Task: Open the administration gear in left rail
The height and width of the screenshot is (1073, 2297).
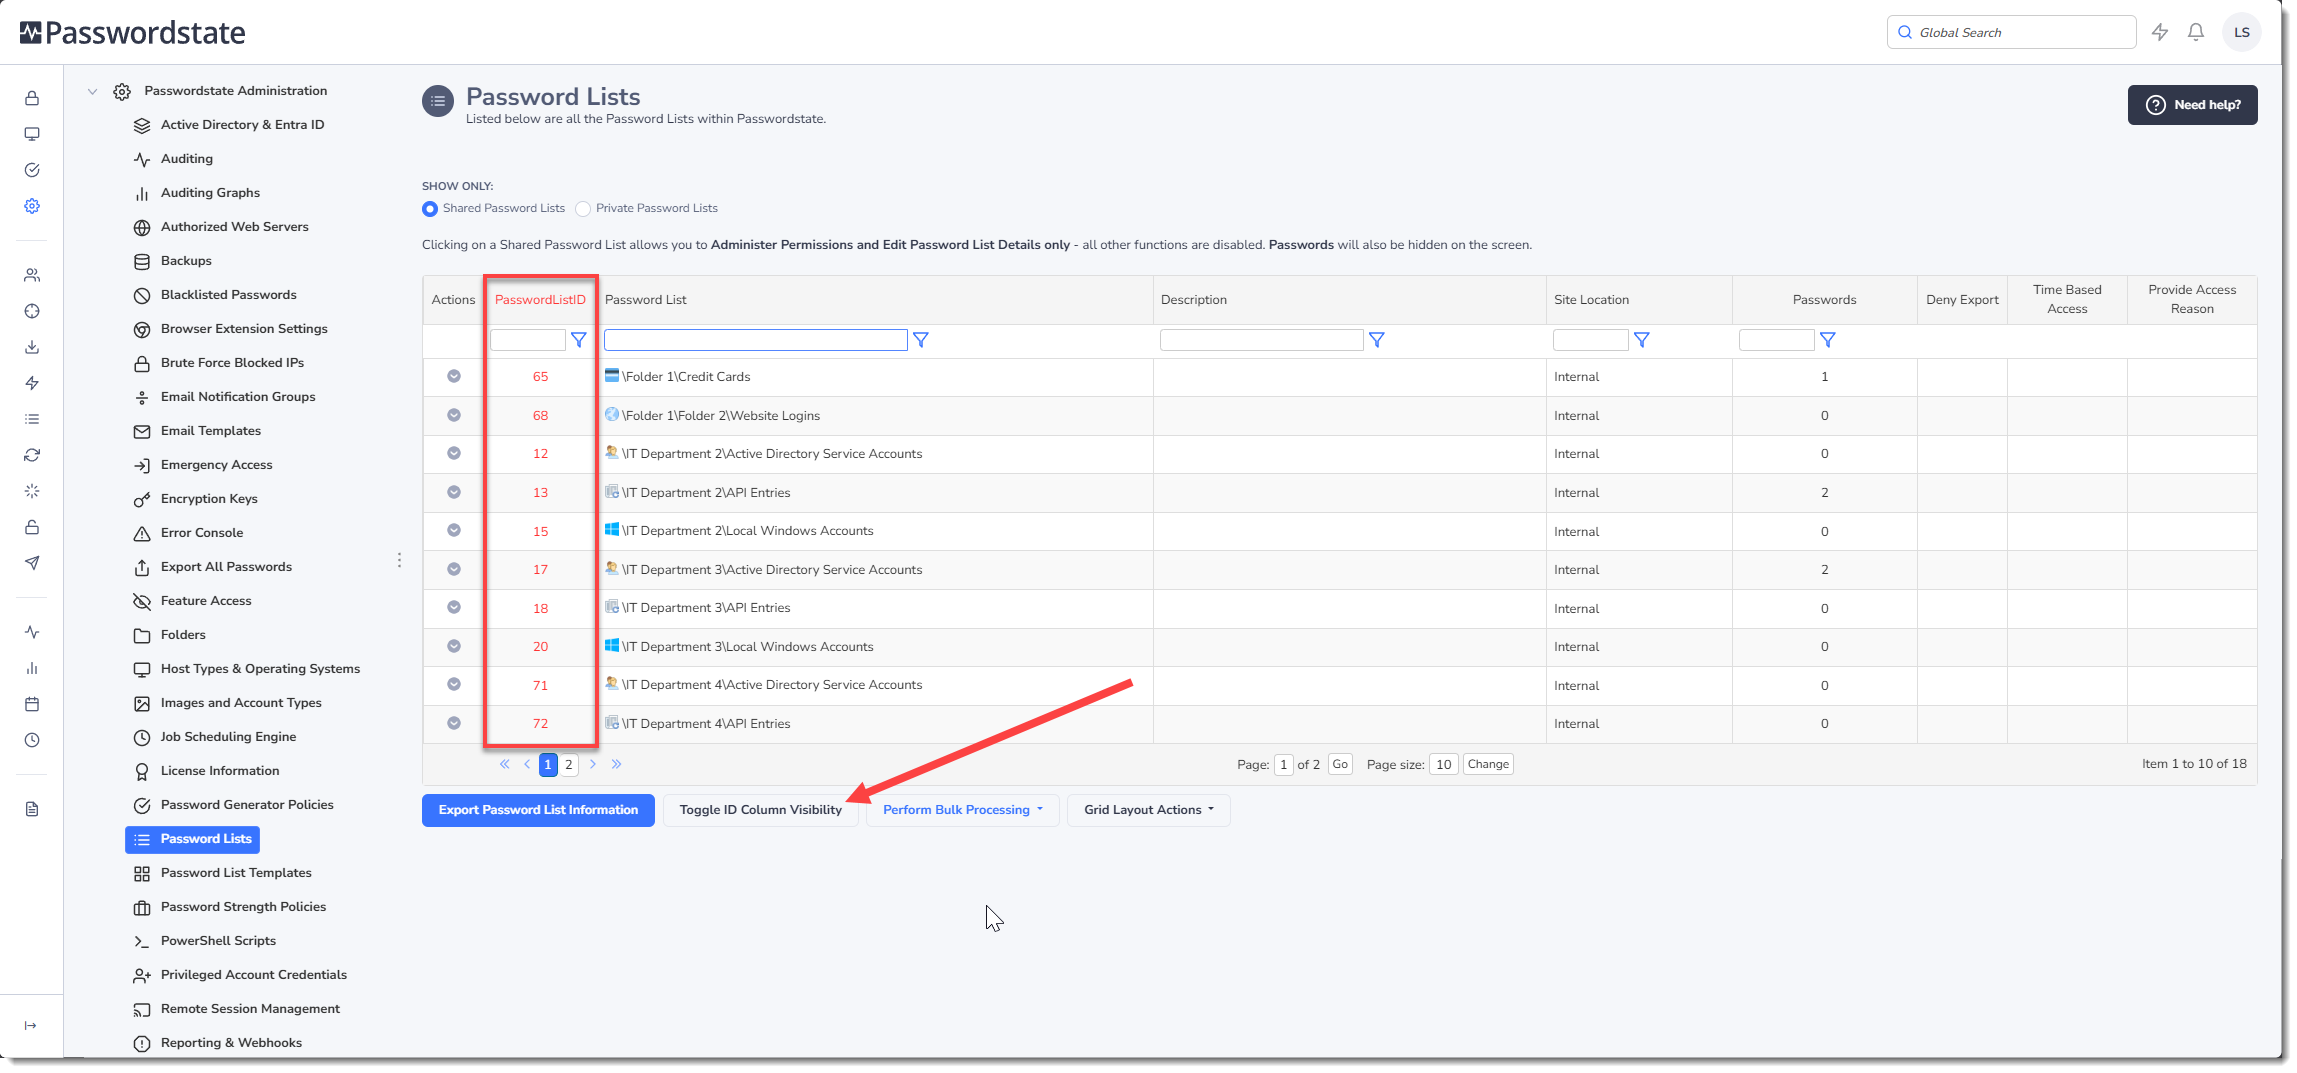Action: tap(32, 206)
